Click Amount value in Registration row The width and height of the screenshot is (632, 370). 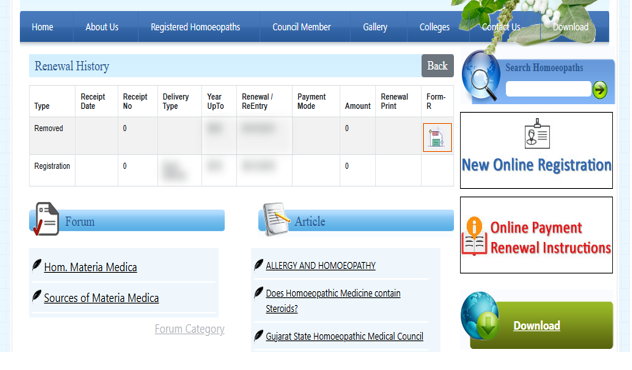click(x=347, y=166)
